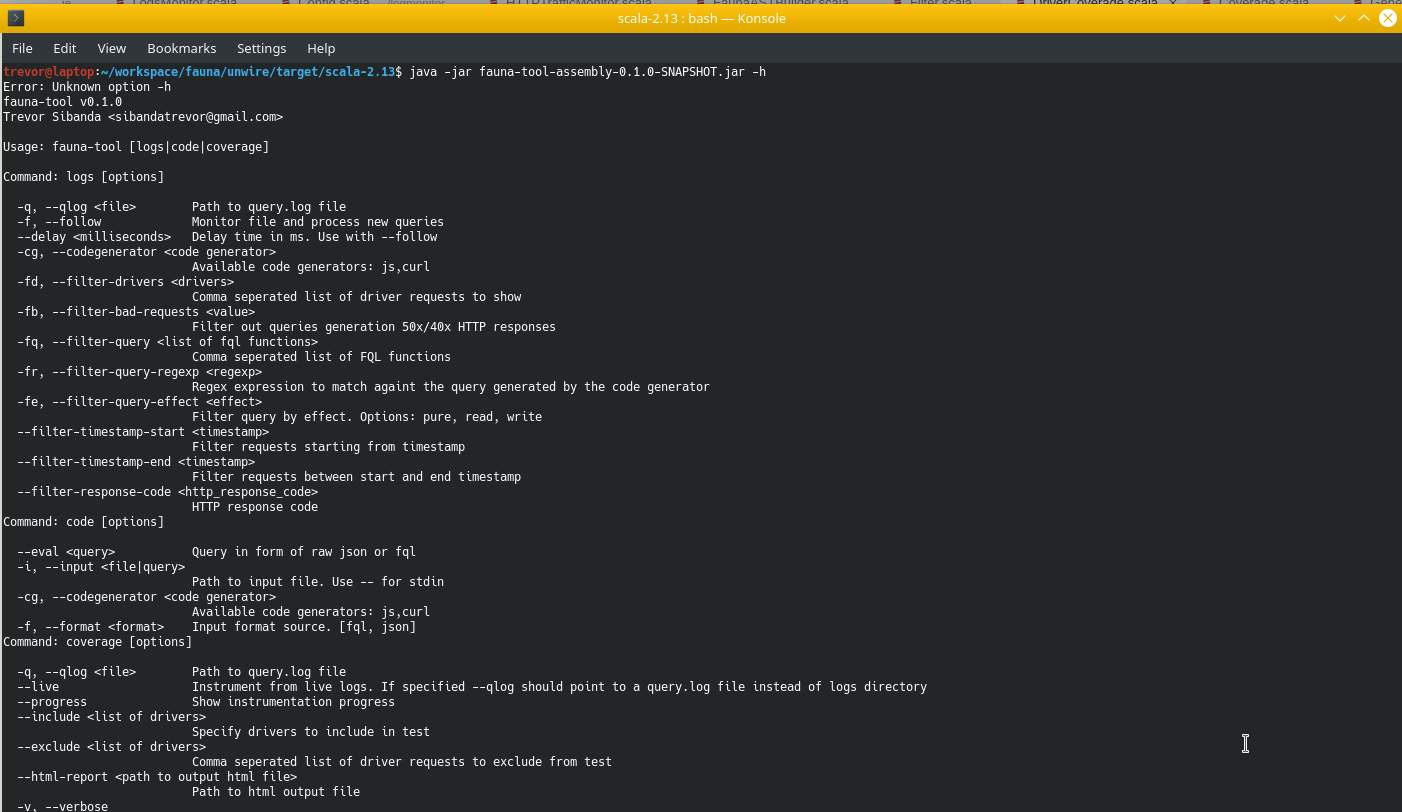
Task: Click the '--live' option text
Action: pyautogui.click(x=38, y=687)
